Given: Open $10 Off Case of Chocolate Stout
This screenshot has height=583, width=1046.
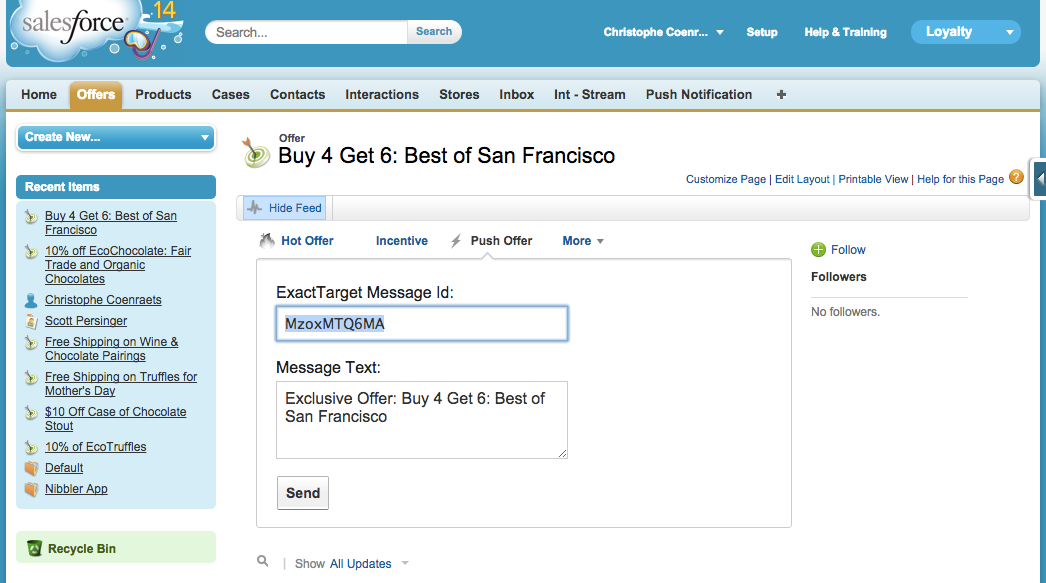Looking at the screenshot, I should click(115, 419).
